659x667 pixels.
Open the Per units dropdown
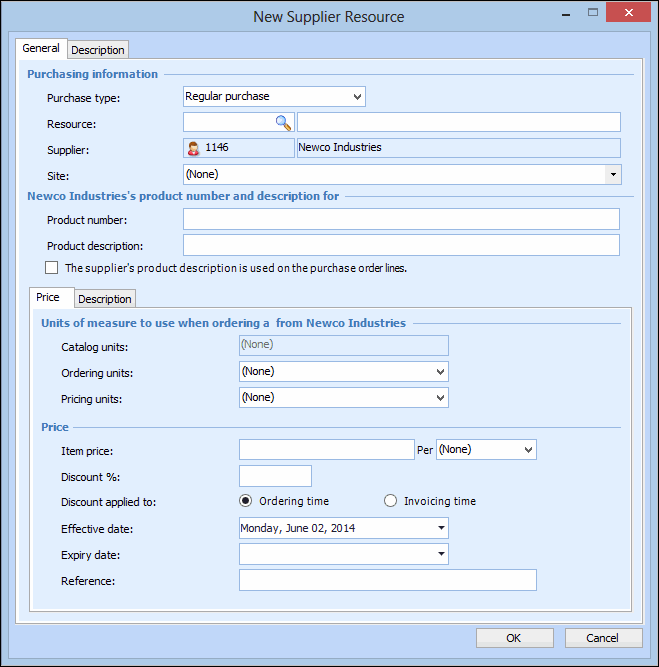tap(527, 450)
